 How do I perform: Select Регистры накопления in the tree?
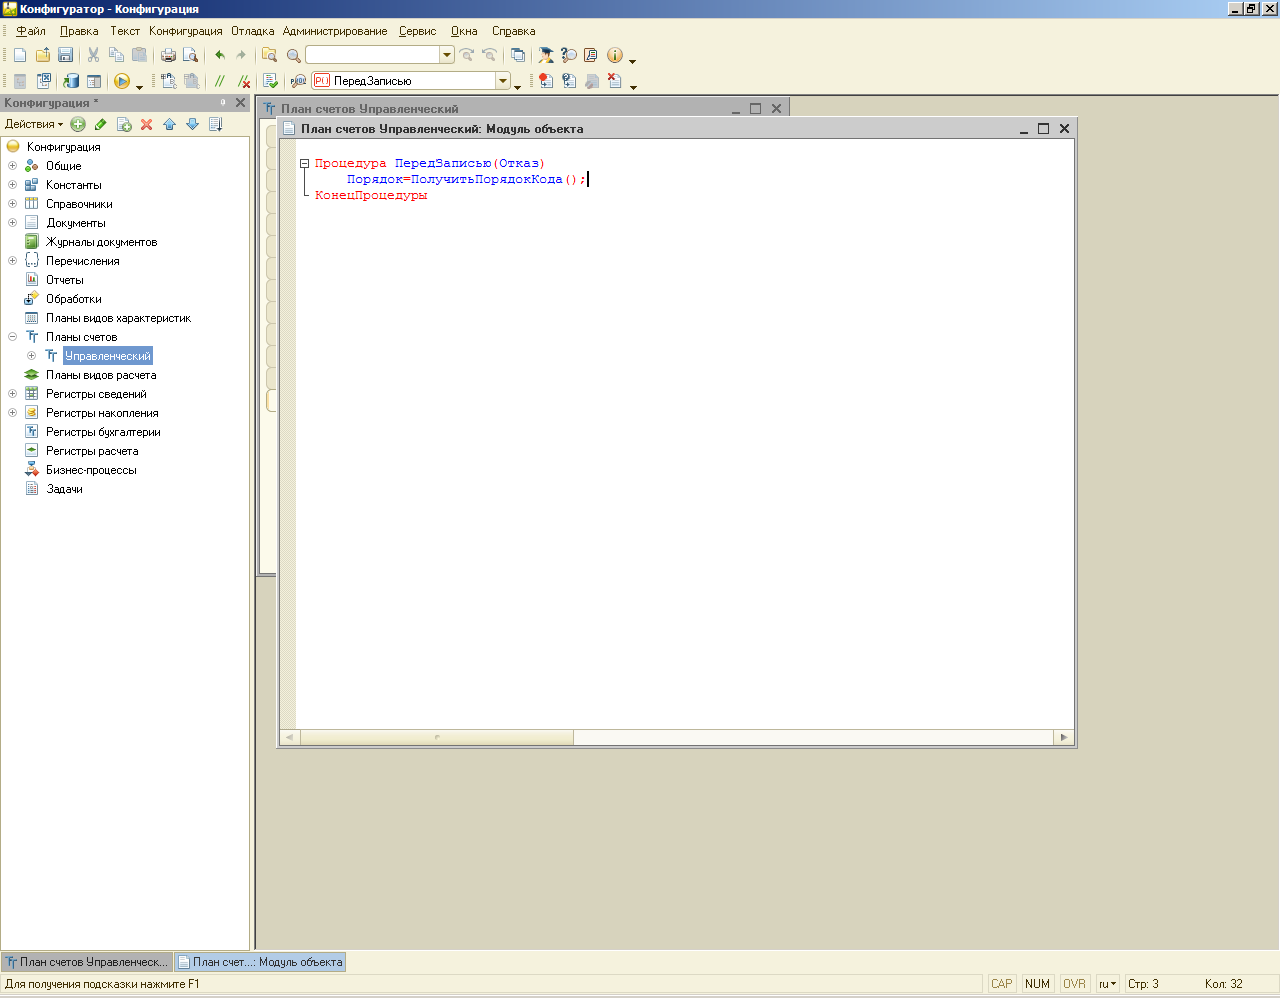click(x=102, y=413)
